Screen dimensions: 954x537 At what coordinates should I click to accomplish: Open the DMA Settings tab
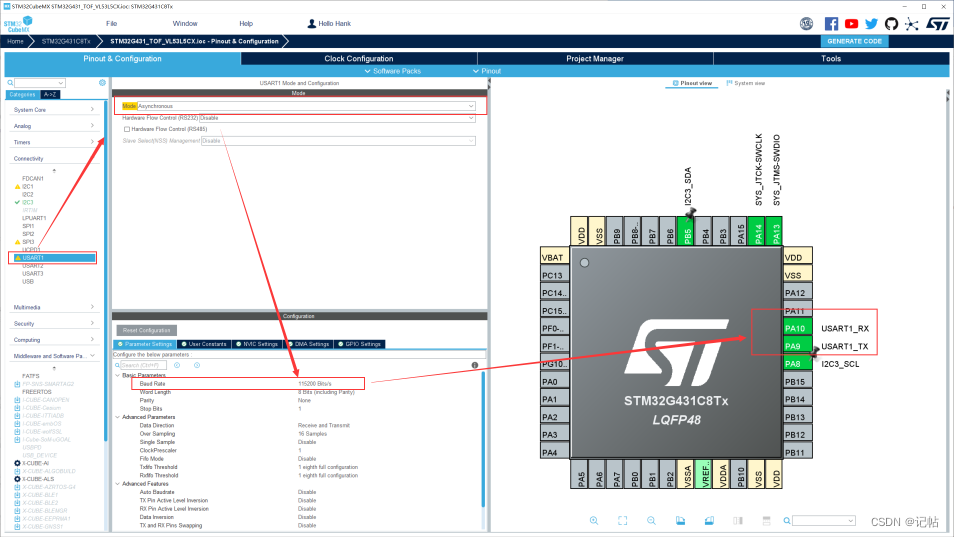pyautogui.click(x=308, y=344)
